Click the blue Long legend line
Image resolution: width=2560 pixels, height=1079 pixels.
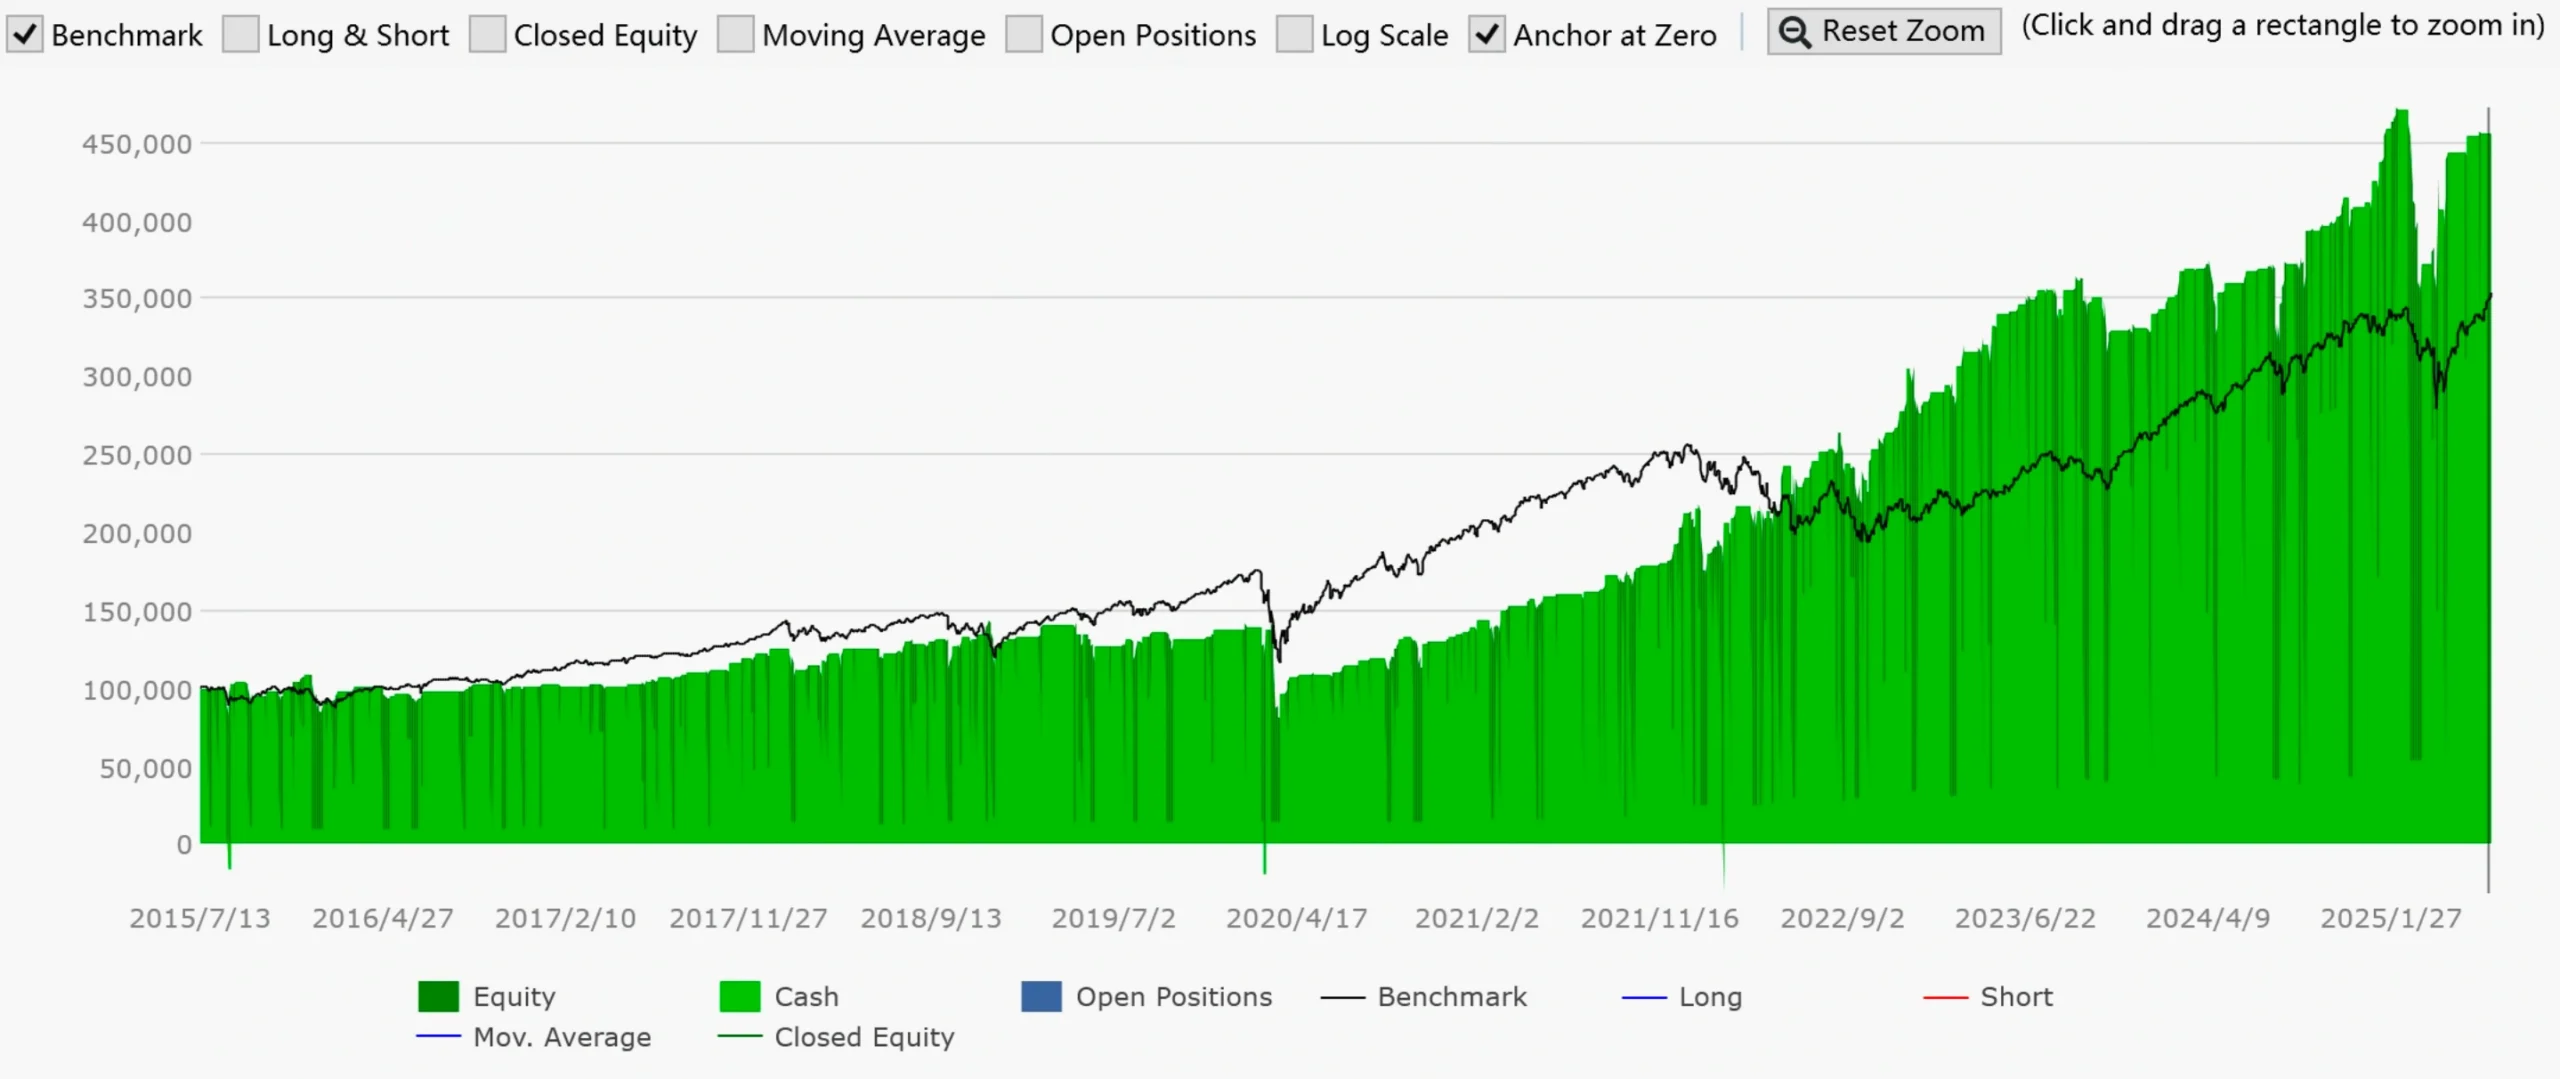point(1643,998)
